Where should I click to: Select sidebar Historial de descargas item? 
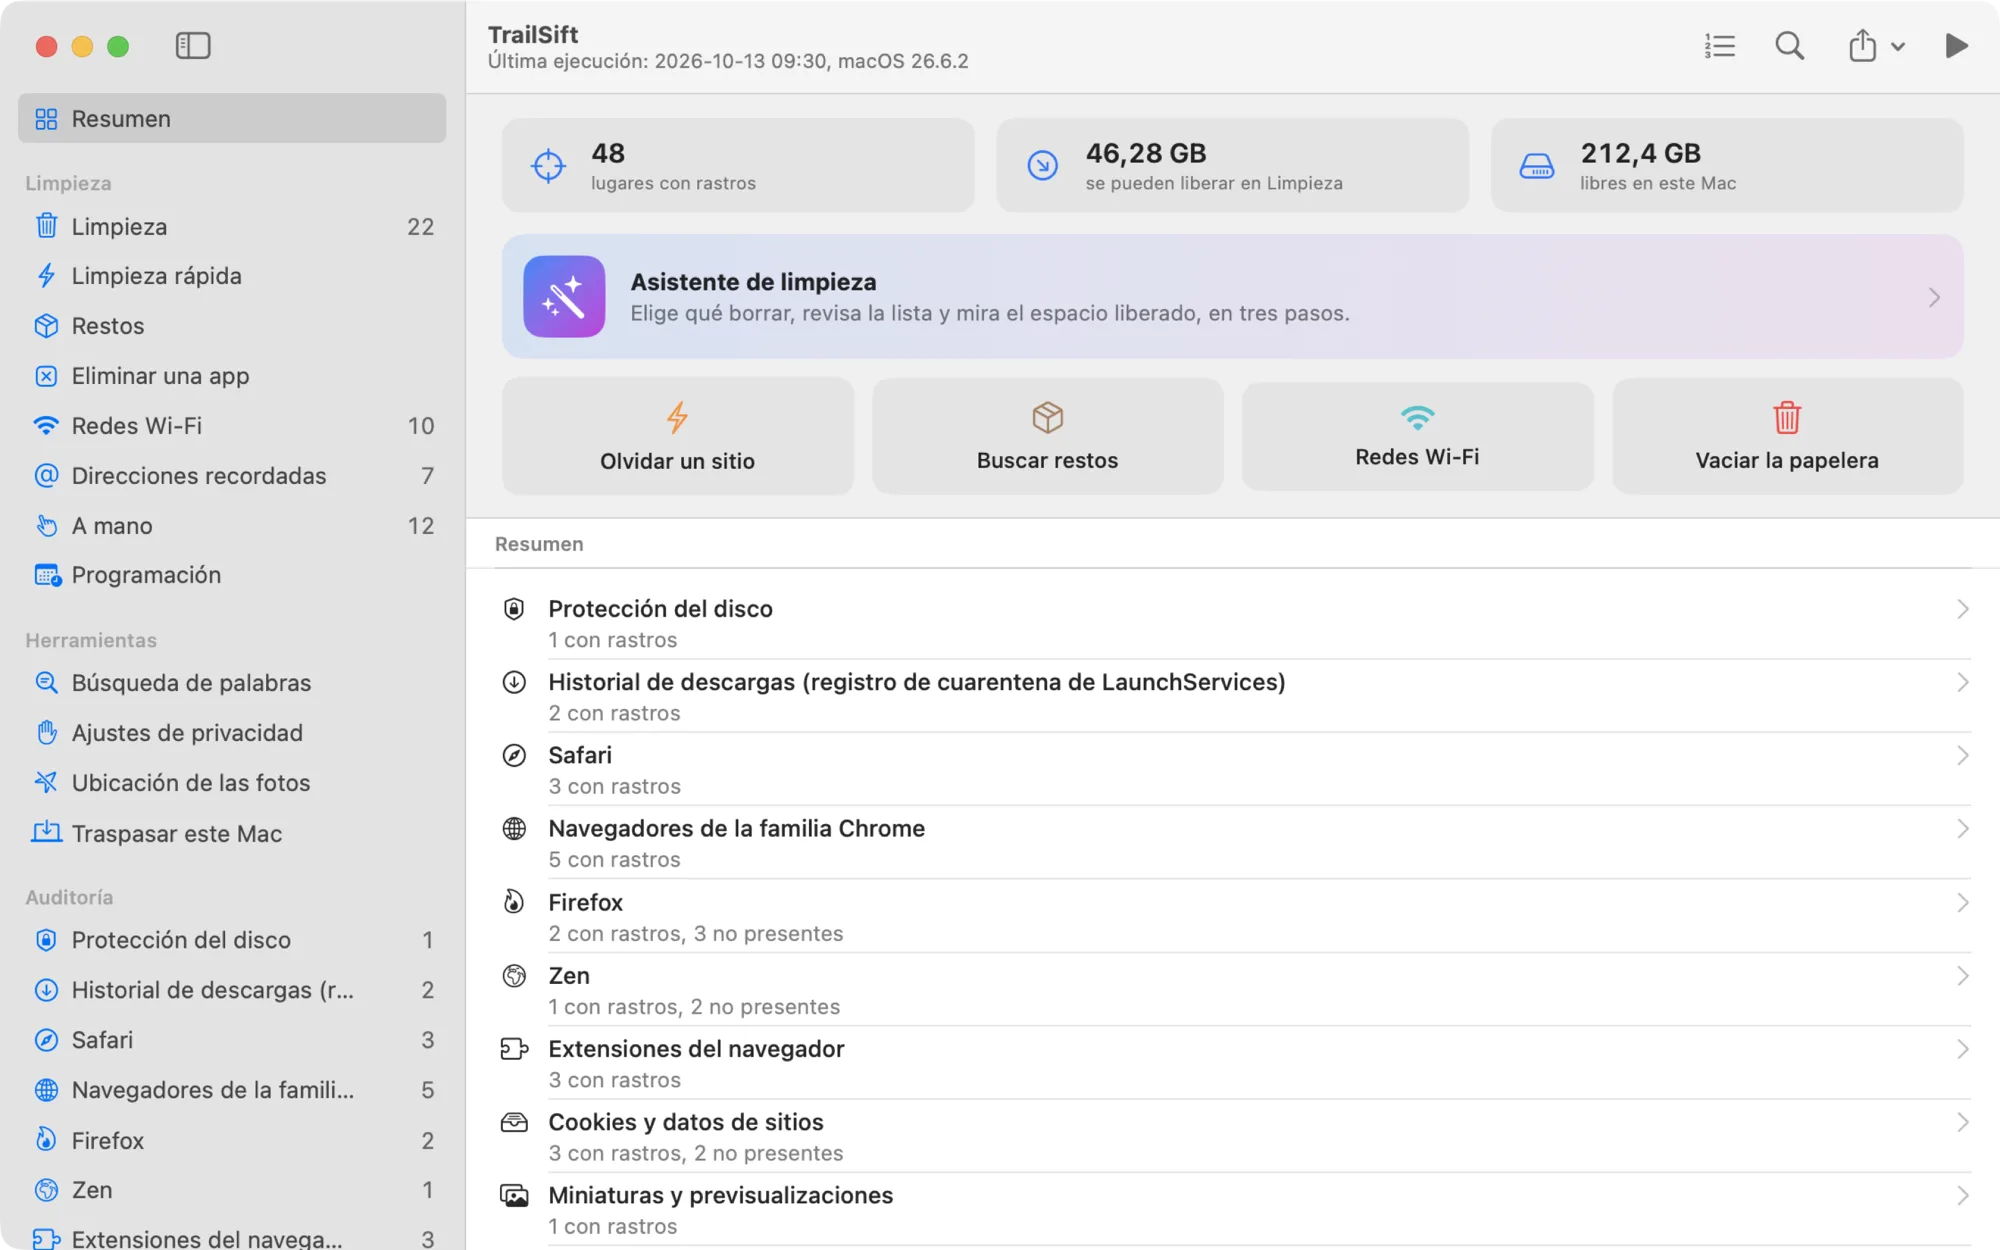[x=232, y=990]
